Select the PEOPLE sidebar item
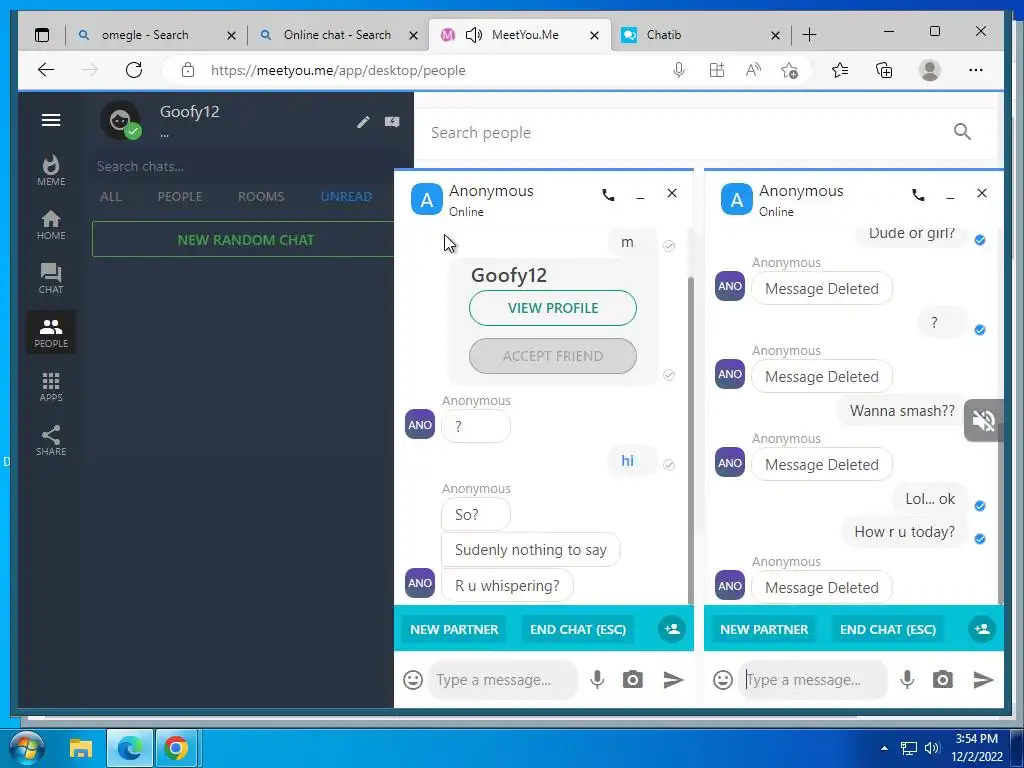Screen dimensions: 1024x768 [x=51, y=332]
